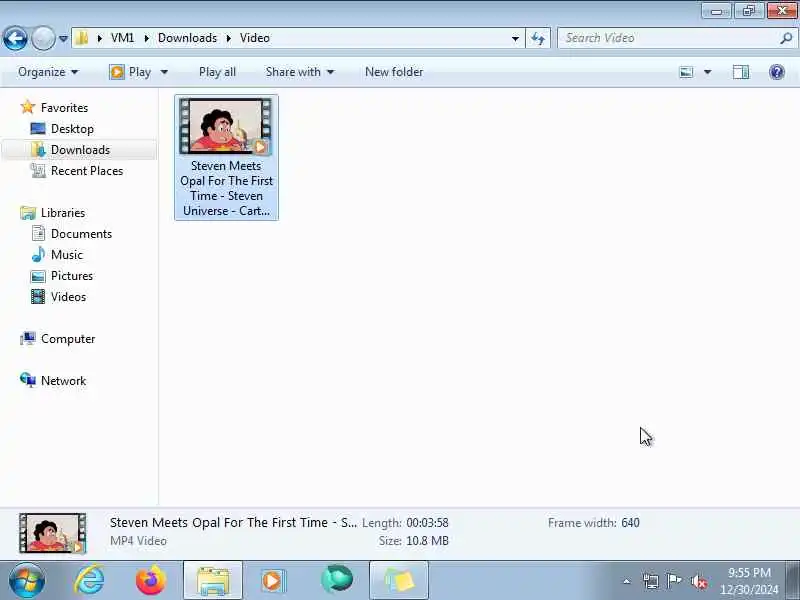This screenshot has height=600, width=800.
Task: Play the selected video with Play button
Action: point(130,72)
